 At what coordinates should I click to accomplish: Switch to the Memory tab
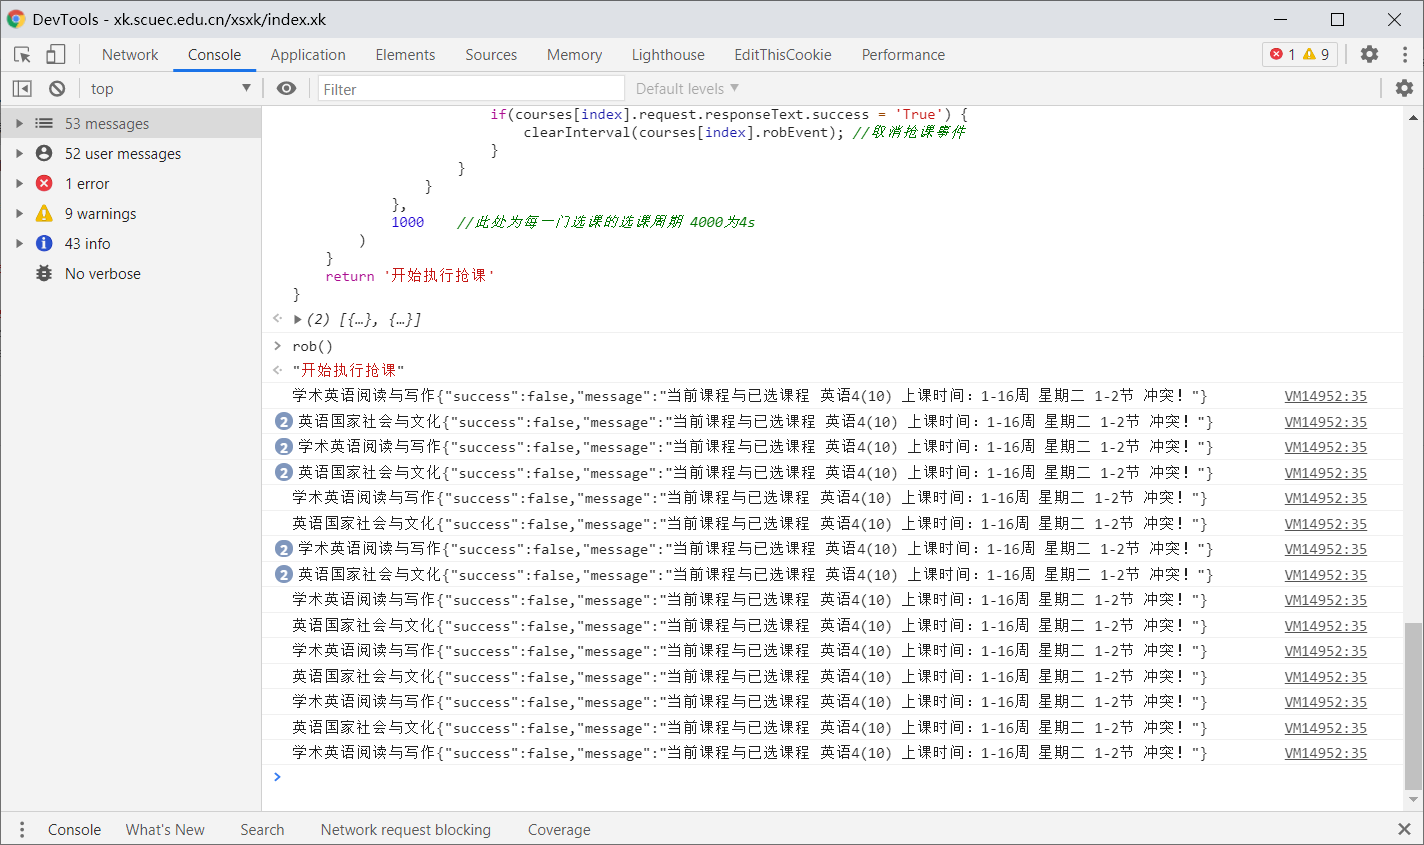click(x=574, y=55)
